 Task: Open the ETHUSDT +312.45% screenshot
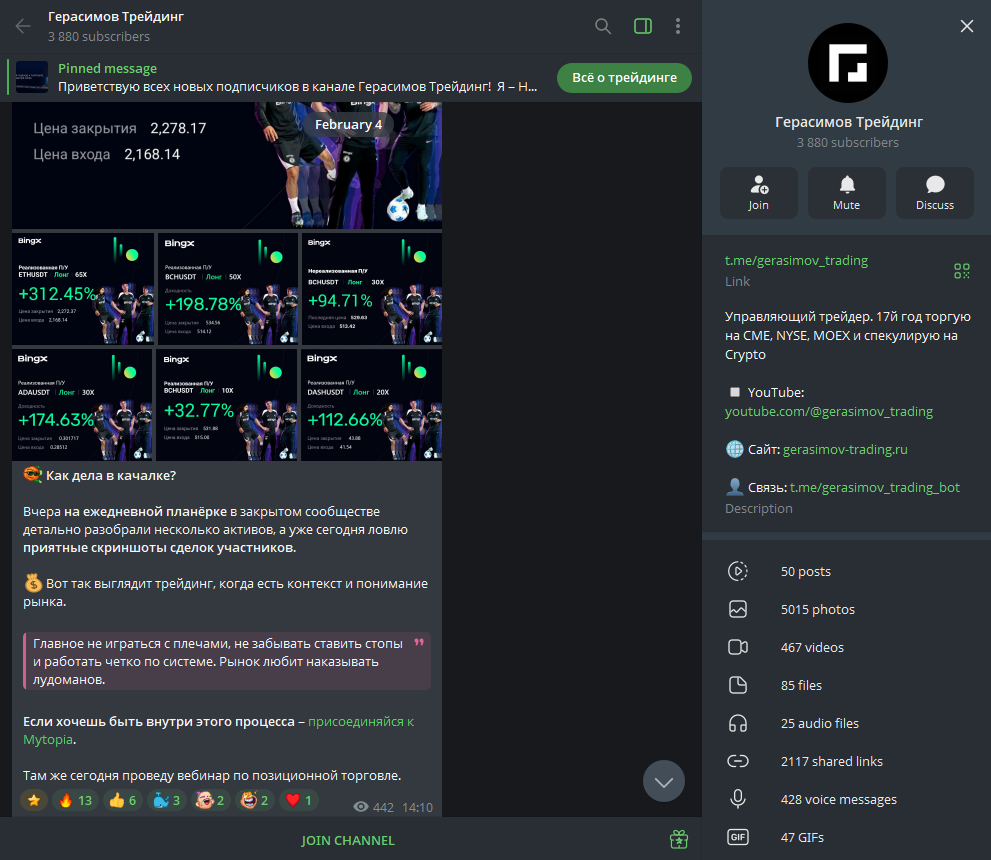pos(83,288)
